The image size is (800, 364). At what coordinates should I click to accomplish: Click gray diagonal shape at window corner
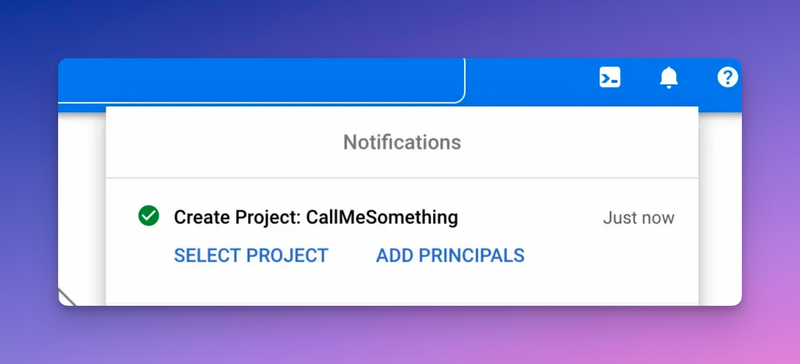67,297
